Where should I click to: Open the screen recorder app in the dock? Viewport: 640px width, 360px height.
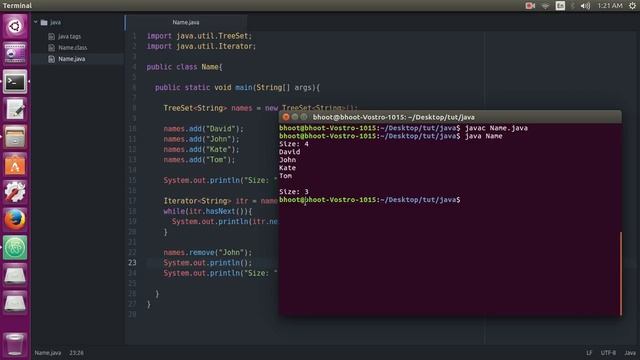tap(15, 54)
